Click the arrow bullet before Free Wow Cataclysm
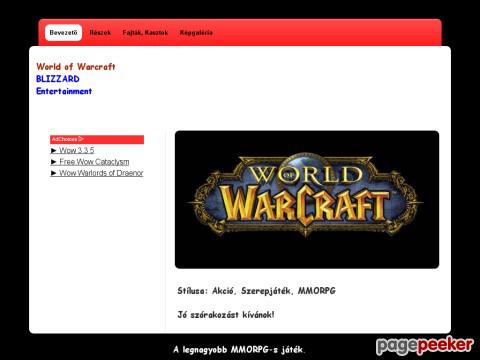 click(x=54, y=162)
